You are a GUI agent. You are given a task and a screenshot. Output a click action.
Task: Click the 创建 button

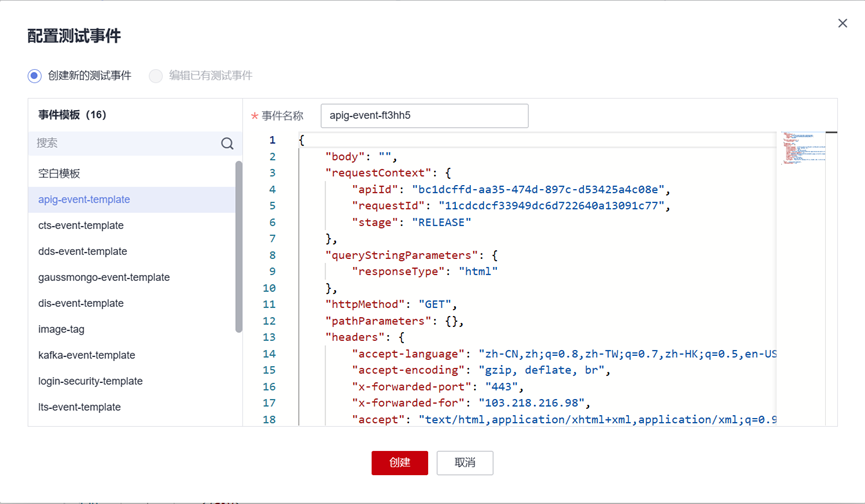pos(399,463)
